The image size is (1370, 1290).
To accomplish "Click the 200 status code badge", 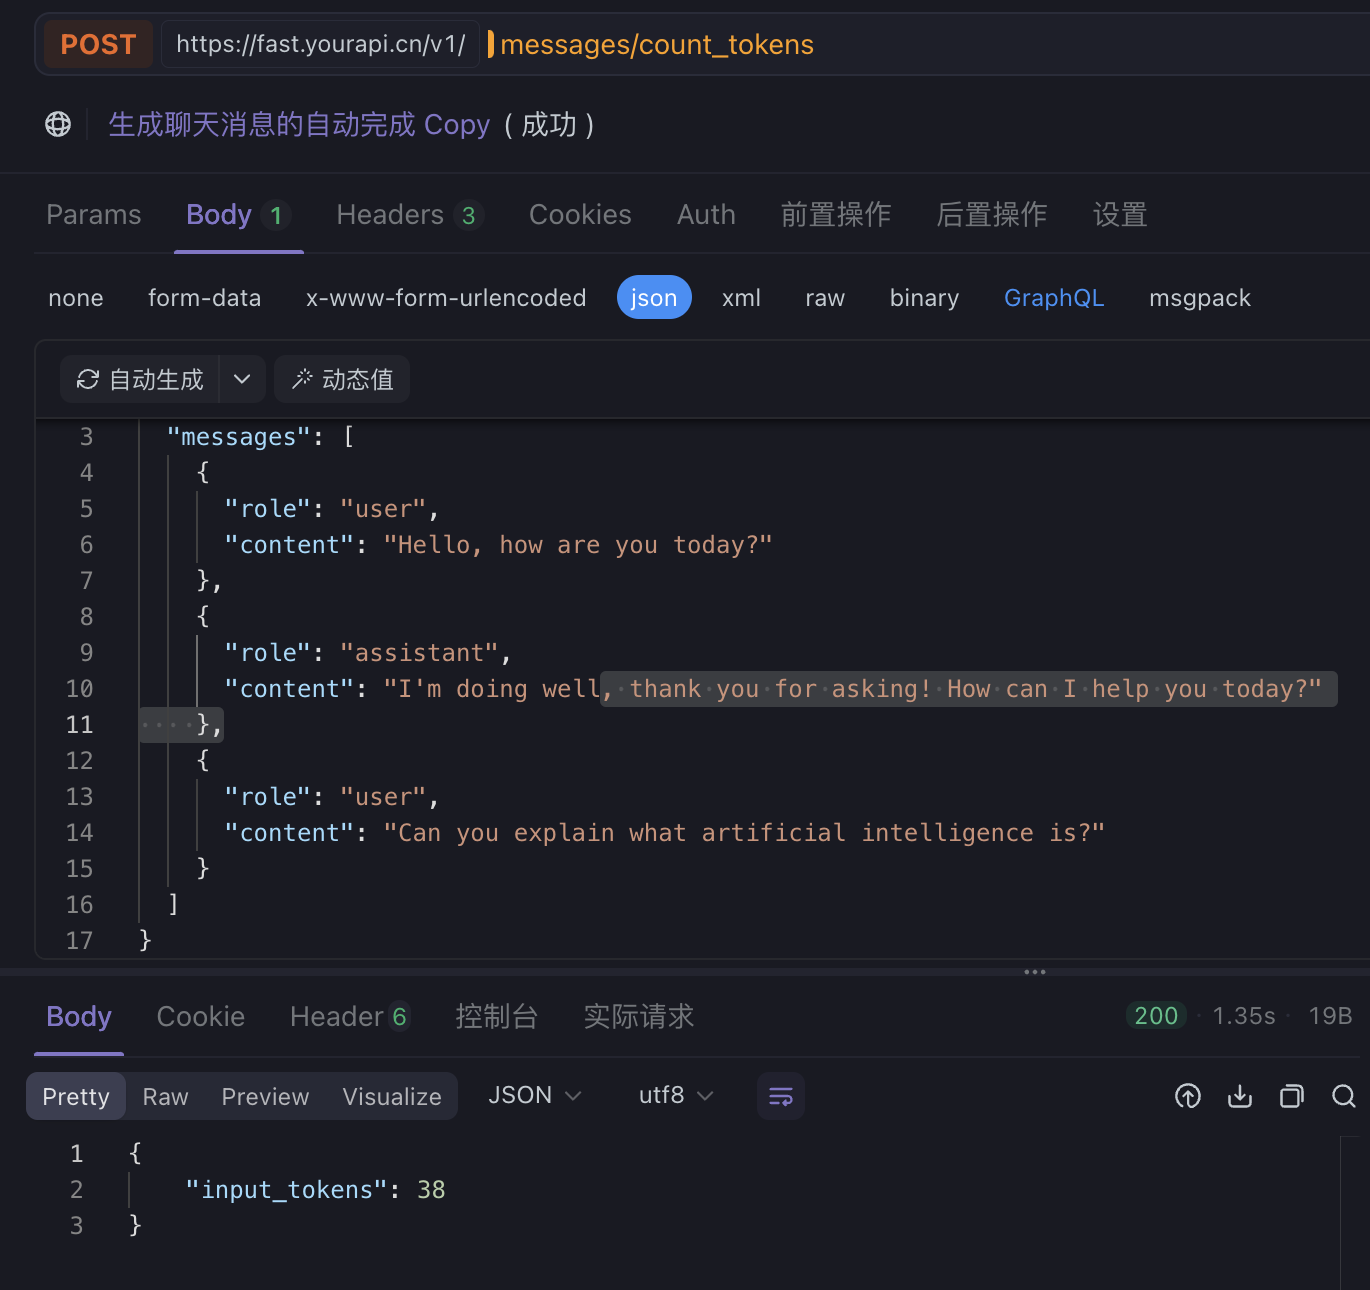I will click(1156, 1016).
